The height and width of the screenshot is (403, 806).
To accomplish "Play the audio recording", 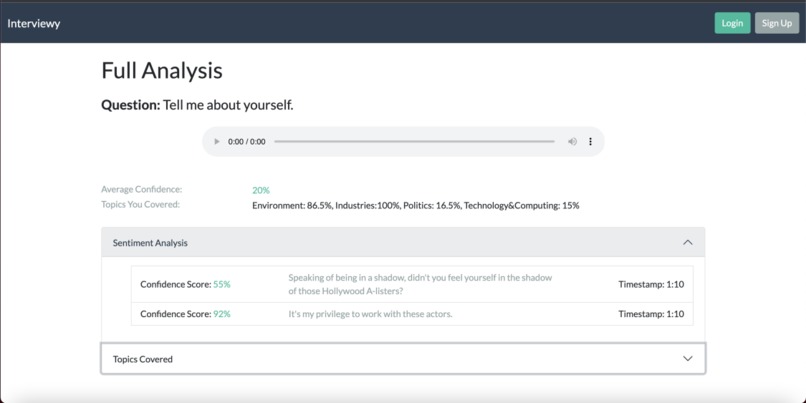I will [x=216, y=141].
